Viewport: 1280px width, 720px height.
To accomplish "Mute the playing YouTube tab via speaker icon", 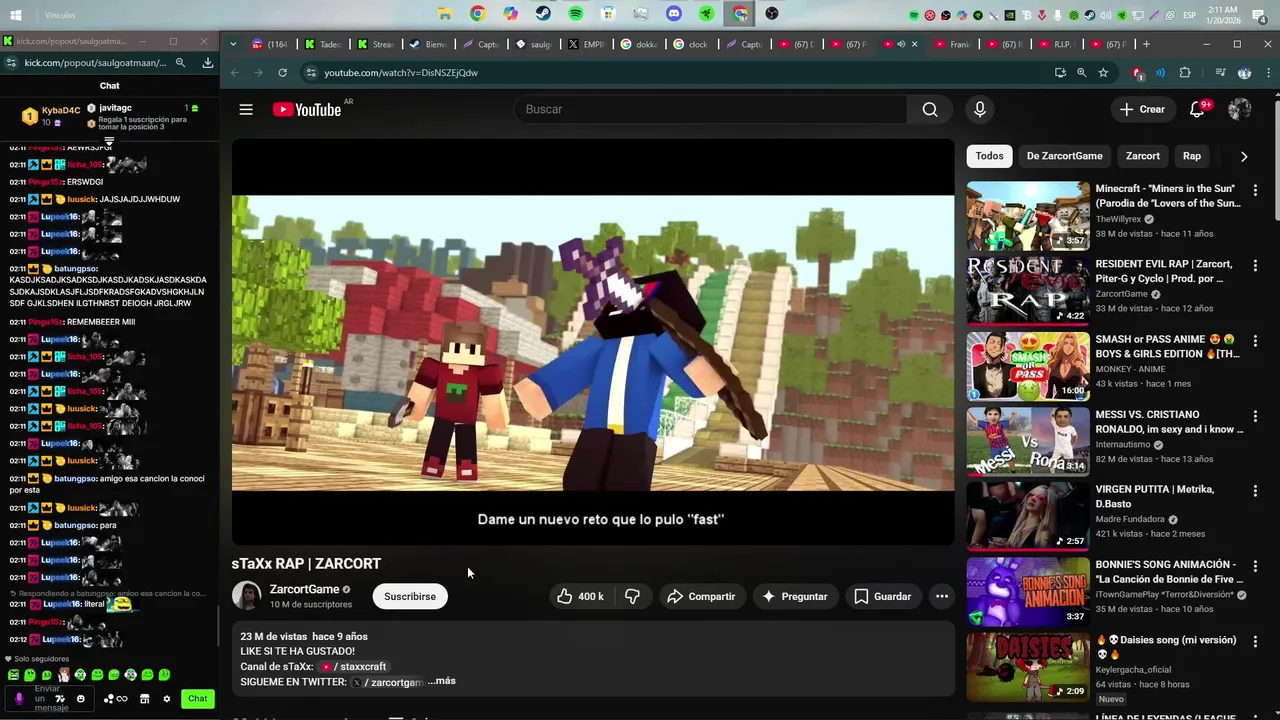I will click(x=901, y=44).
